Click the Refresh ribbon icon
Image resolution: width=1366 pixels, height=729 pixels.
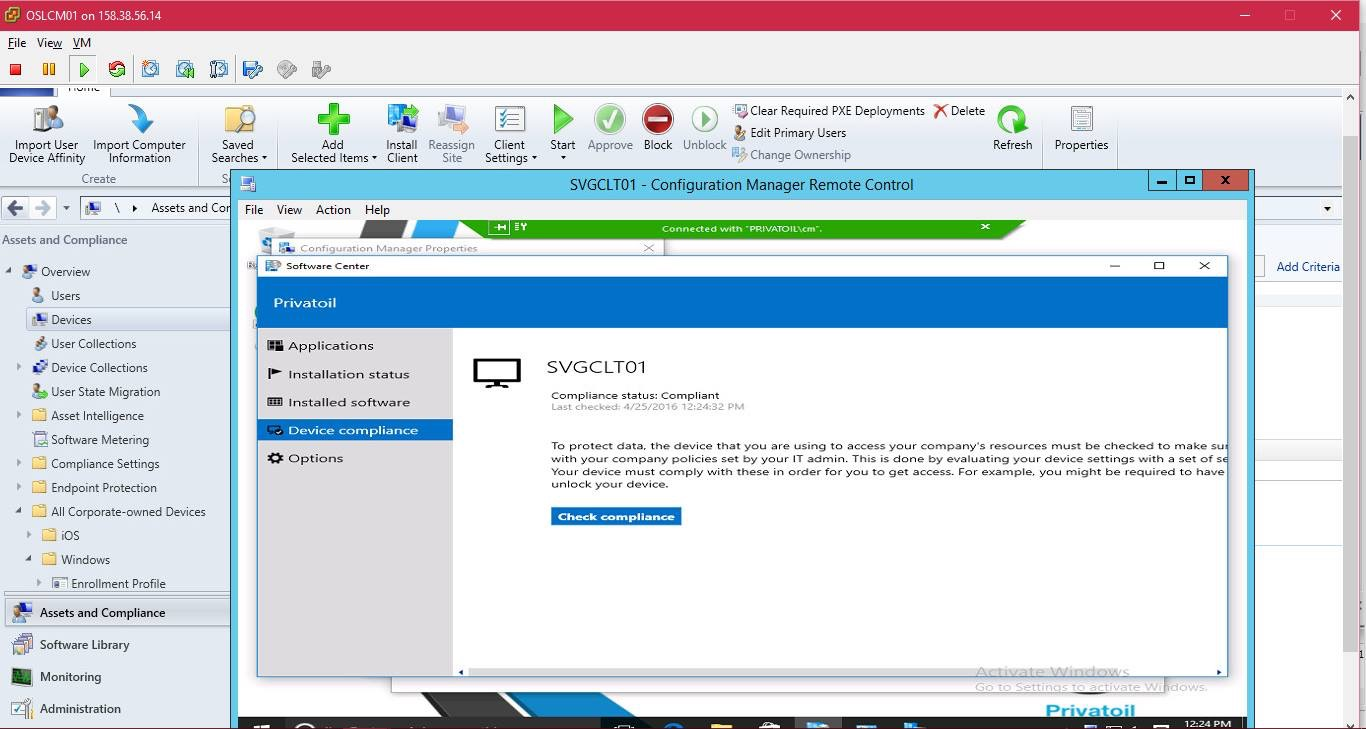pos(1012,129)
